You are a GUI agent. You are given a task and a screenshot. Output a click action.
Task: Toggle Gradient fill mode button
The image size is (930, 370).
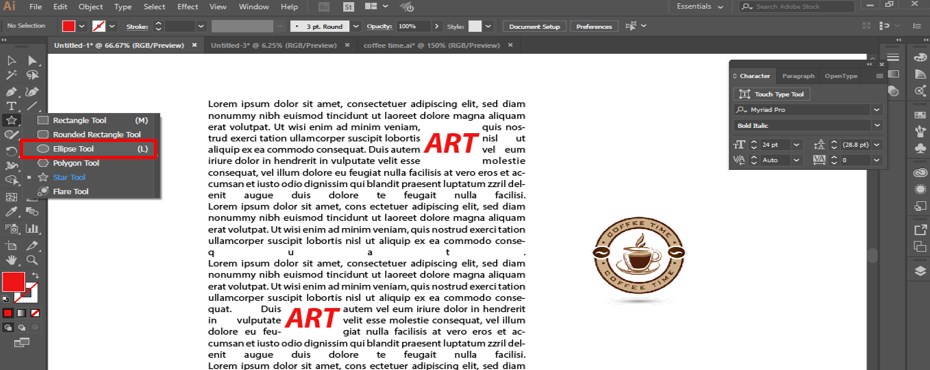pyautogui.click(x=21, y=312)
